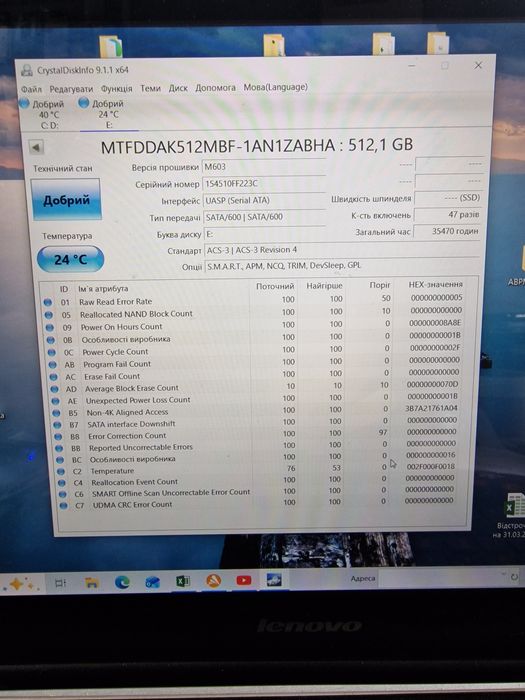Click status dot for Non-4K Aligned Access
The width and height of the screenshot is (525, 700).
(x=56, y=413)
